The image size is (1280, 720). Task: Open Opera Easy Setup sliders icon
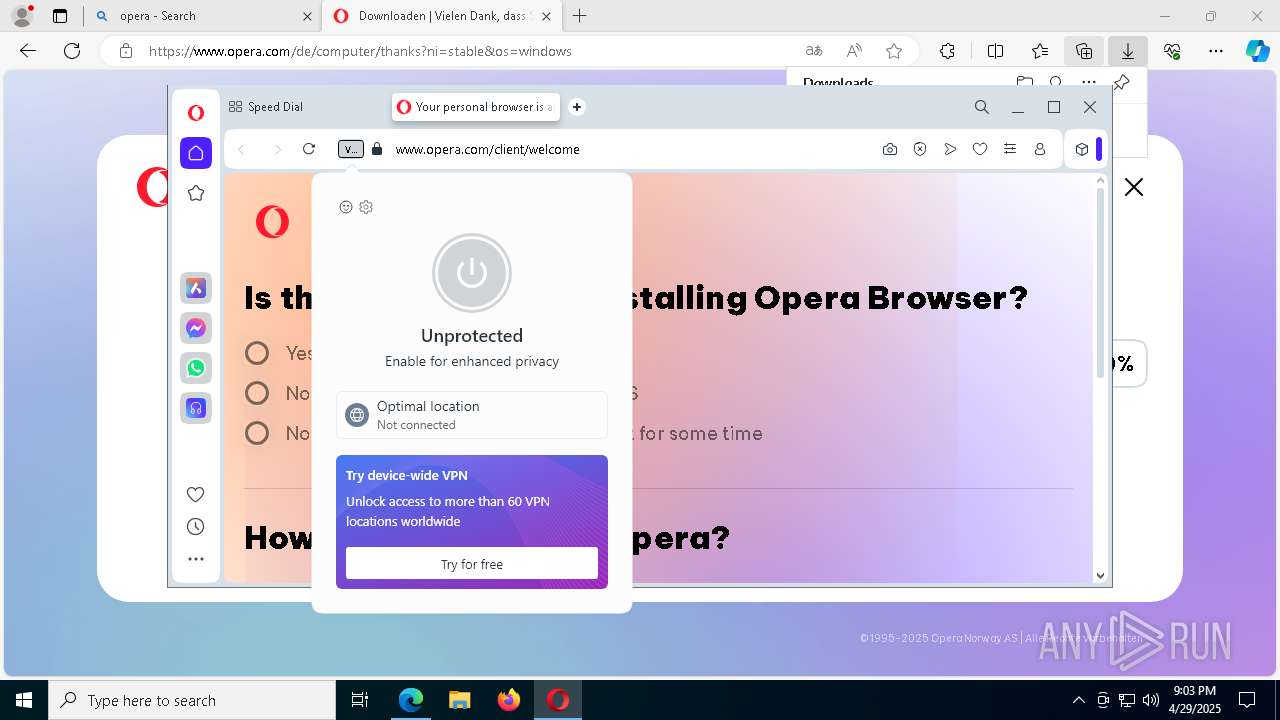click(1010, 149)
